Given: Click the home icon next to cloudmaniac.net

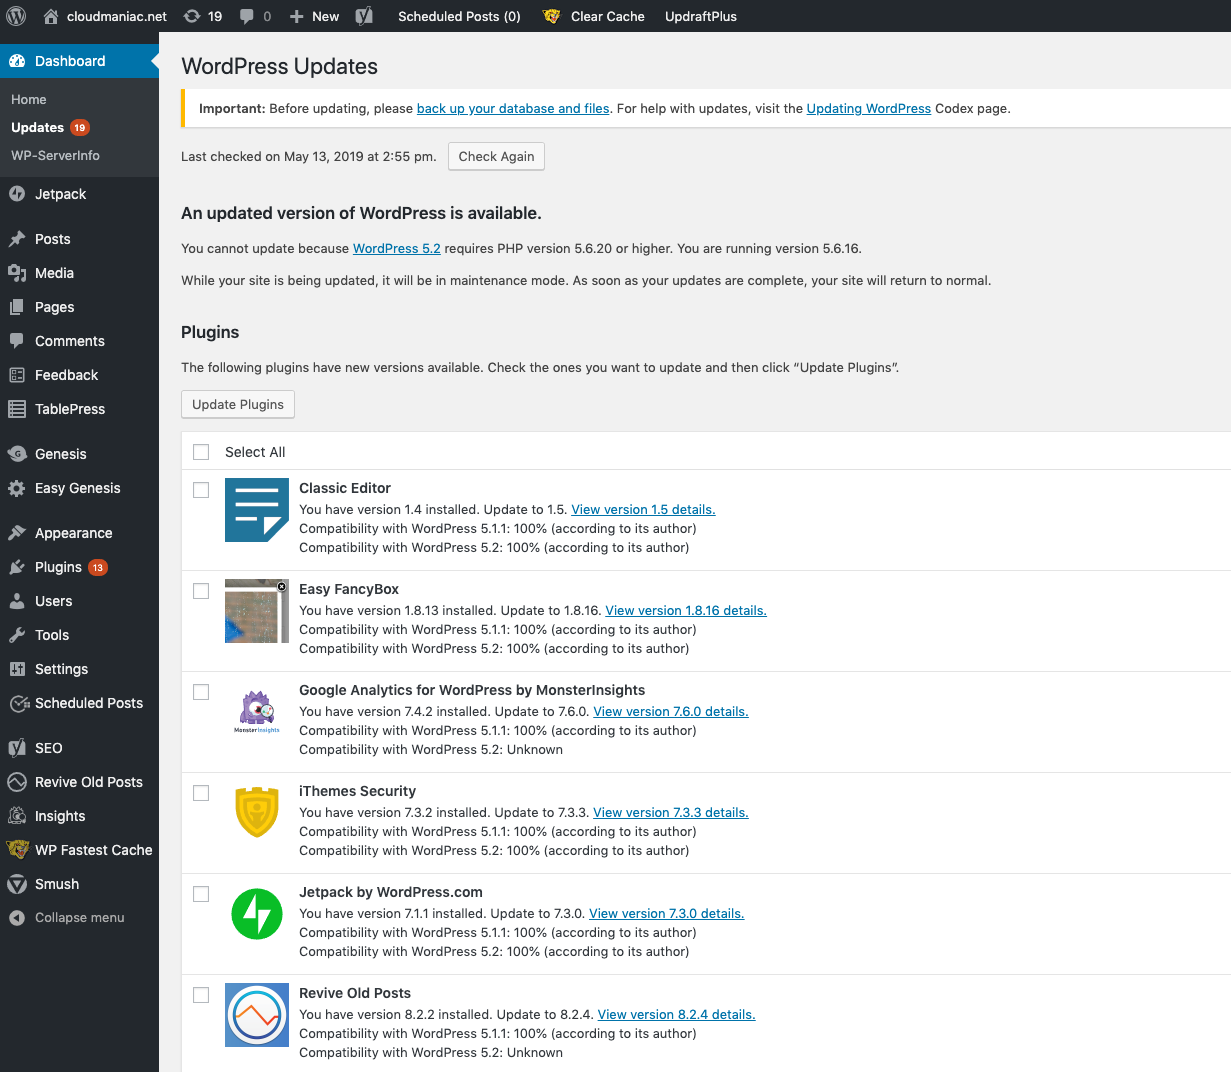Looking at the screenshot, I should (x=51, y=16).
